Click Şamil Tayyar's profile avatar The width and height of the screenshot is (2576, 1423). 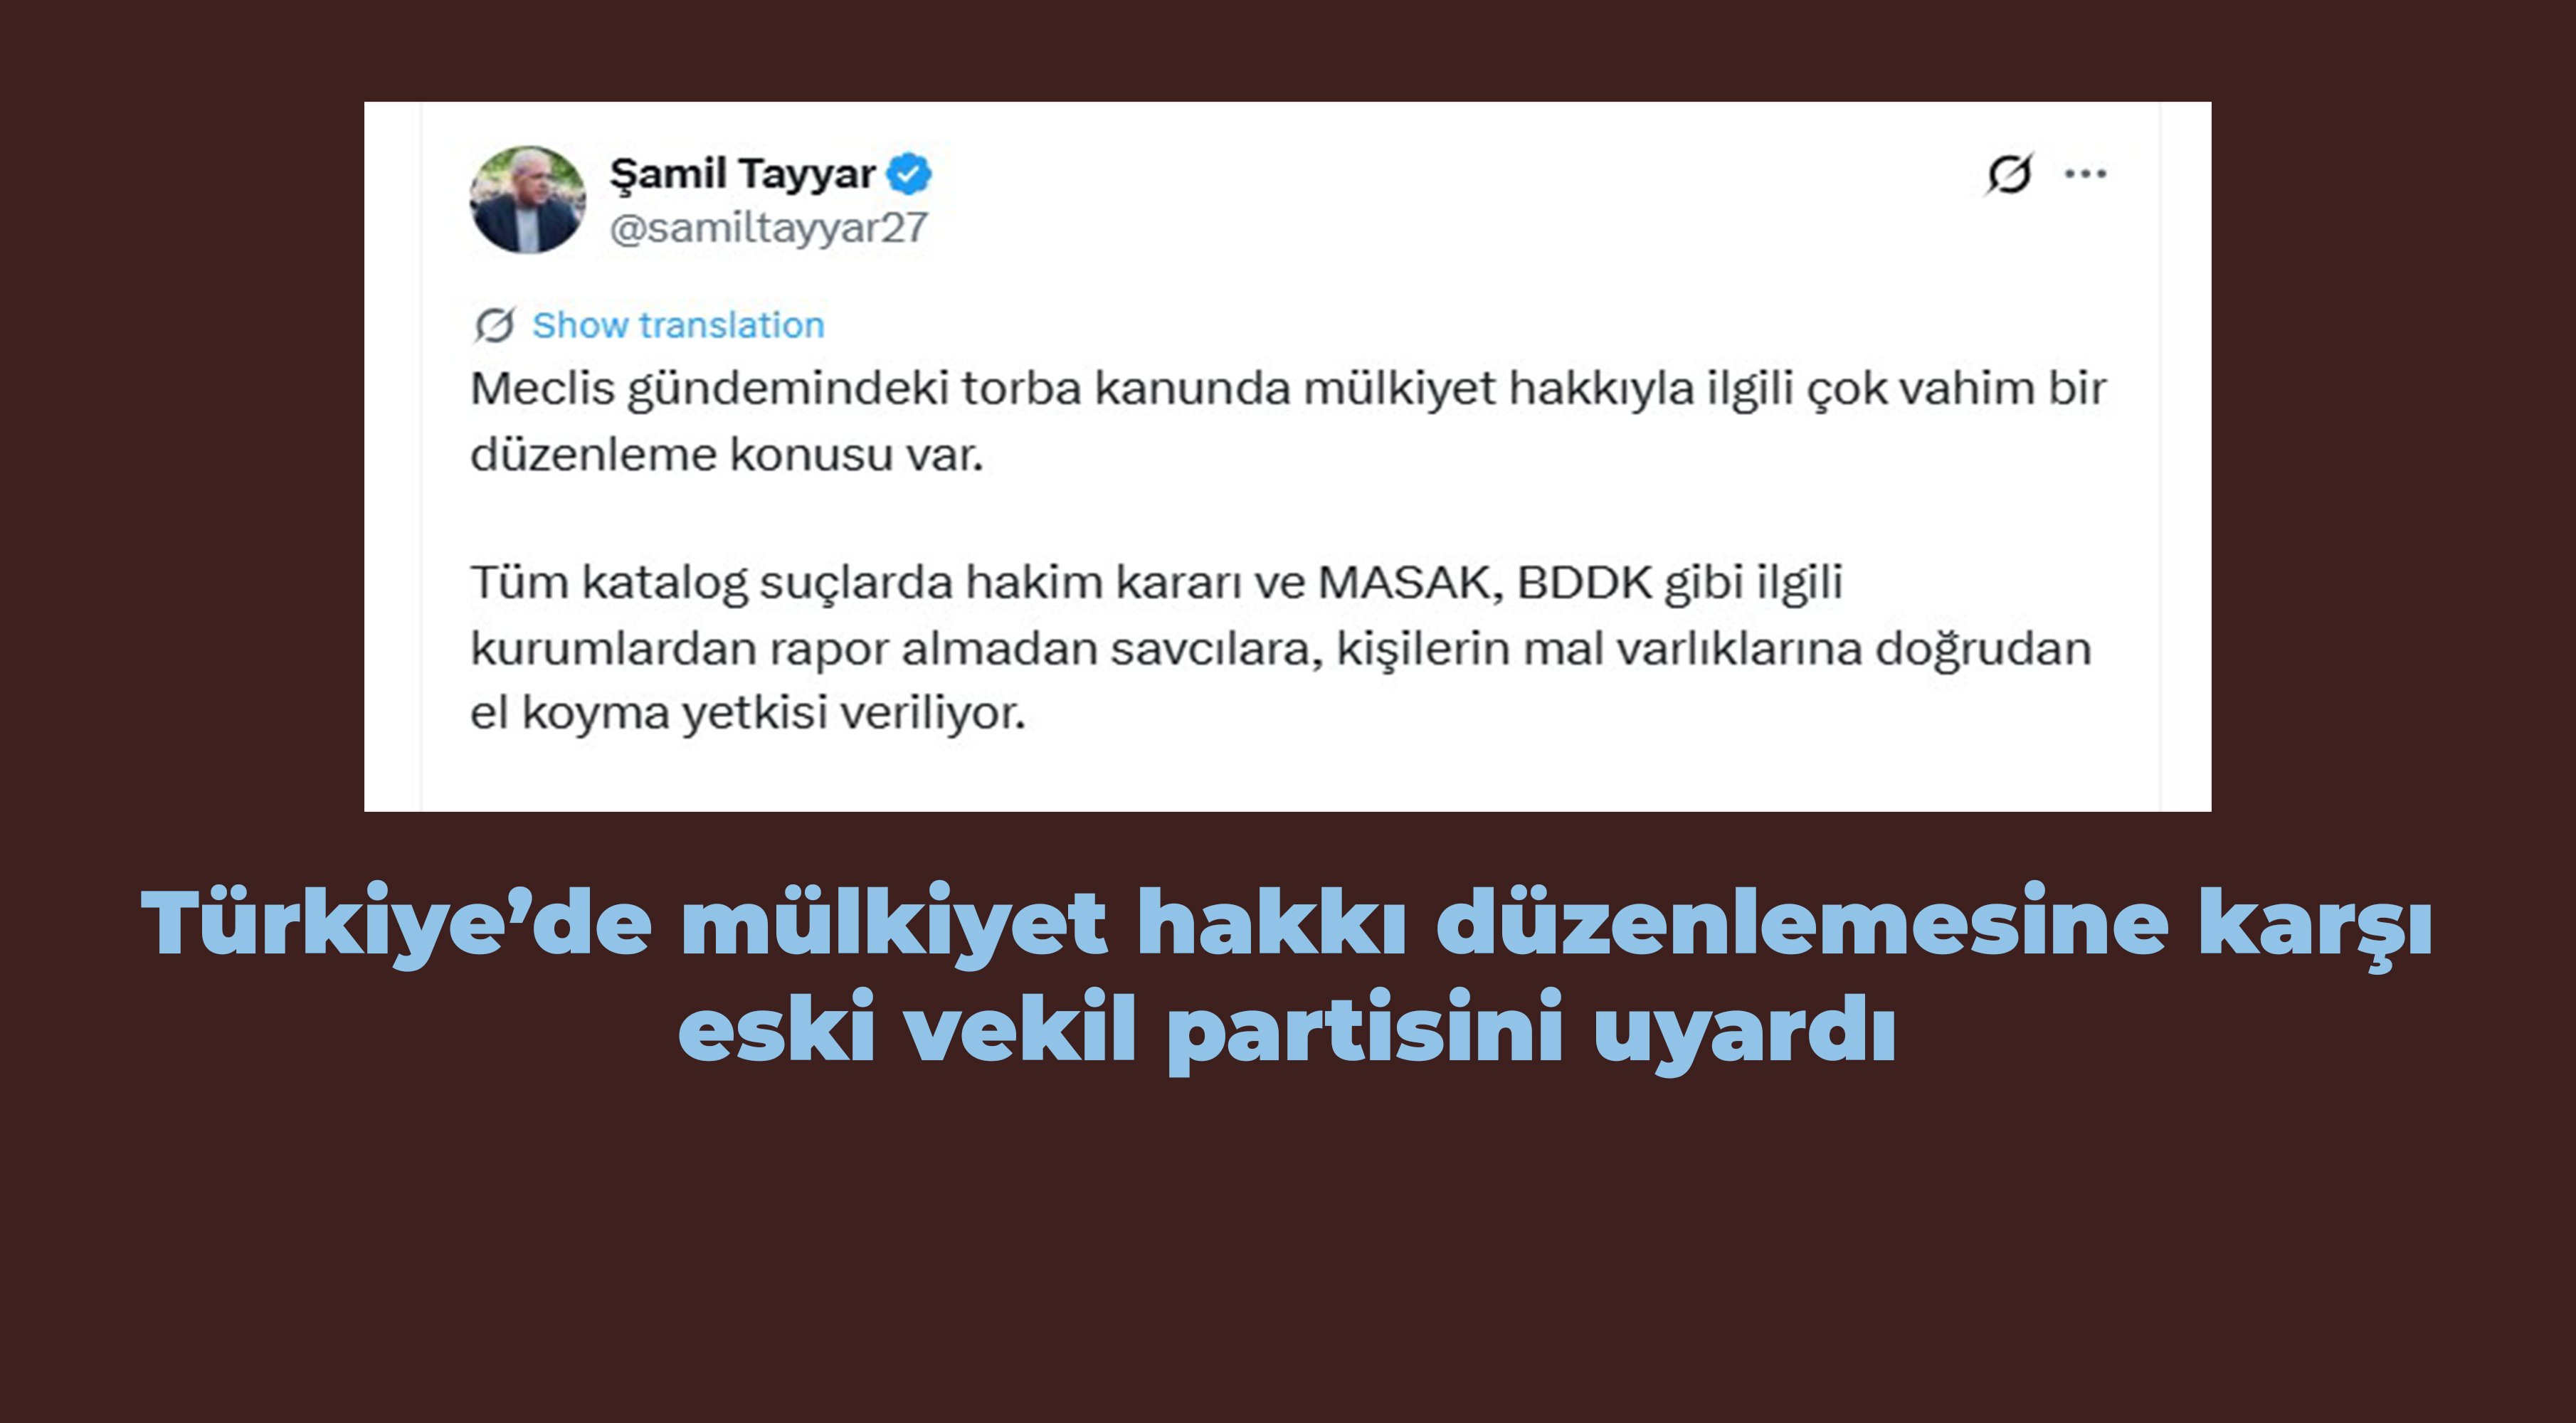(527, 200)
